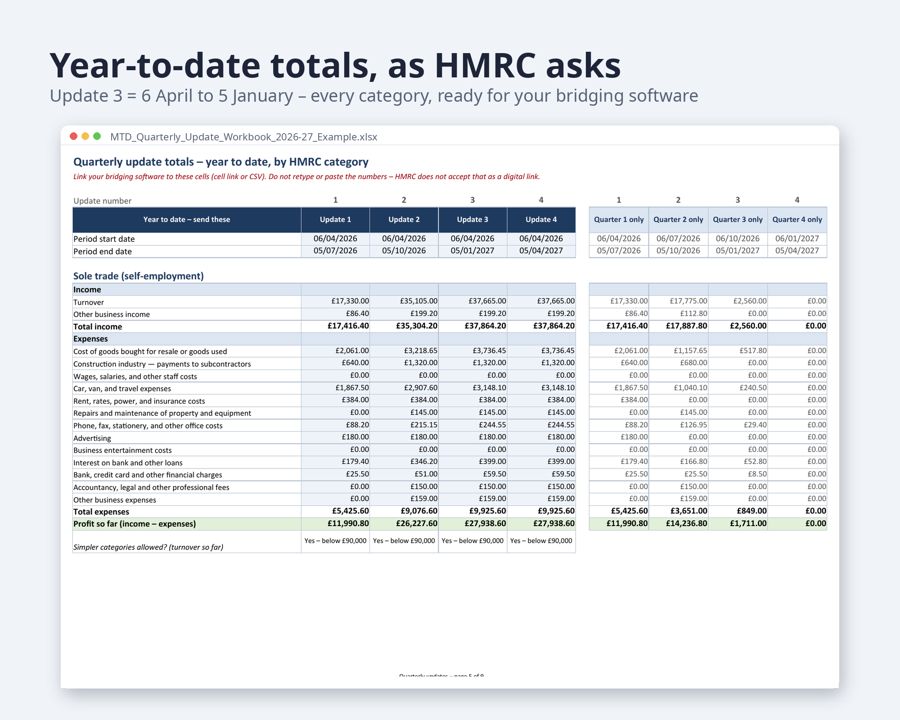The width and height of the screenshot is (900, 720).
Task: Select Update 2 office costs £215.15
Action: pos(404,425)
